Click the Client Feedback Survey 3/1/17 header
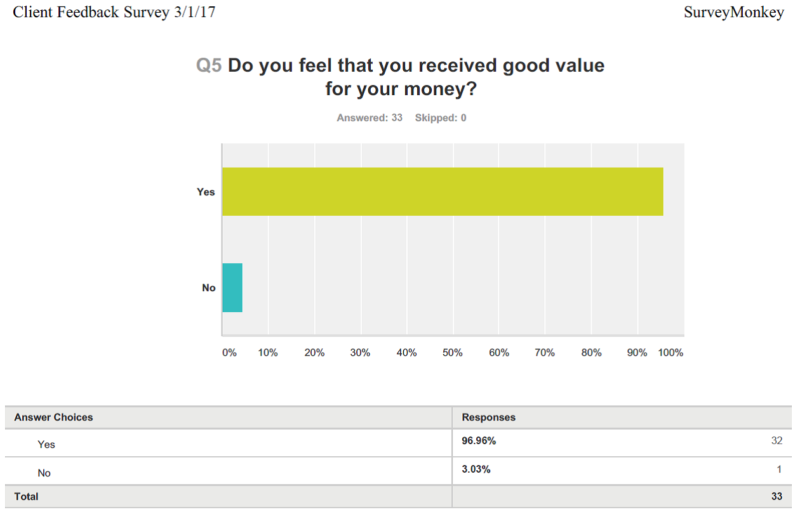 click(114, 12)
